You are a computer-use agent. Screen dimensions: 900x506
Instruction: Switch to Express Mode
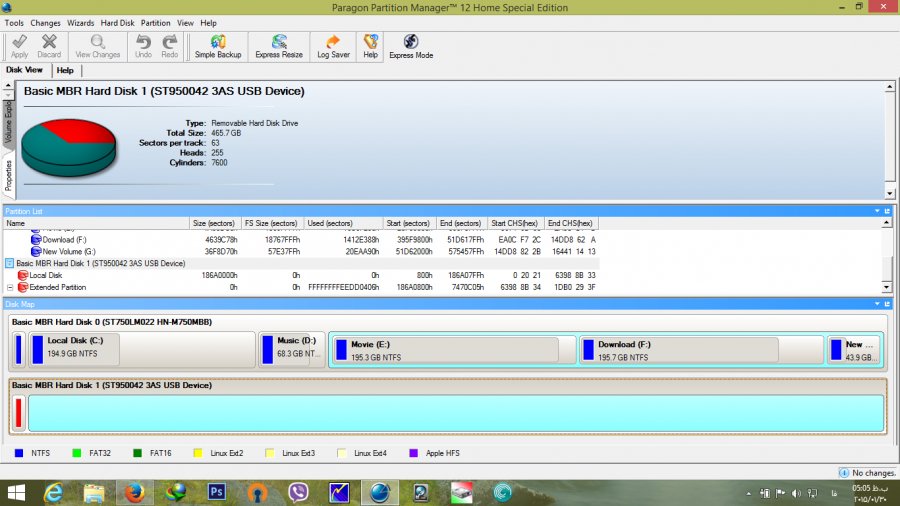pos(411,46)
